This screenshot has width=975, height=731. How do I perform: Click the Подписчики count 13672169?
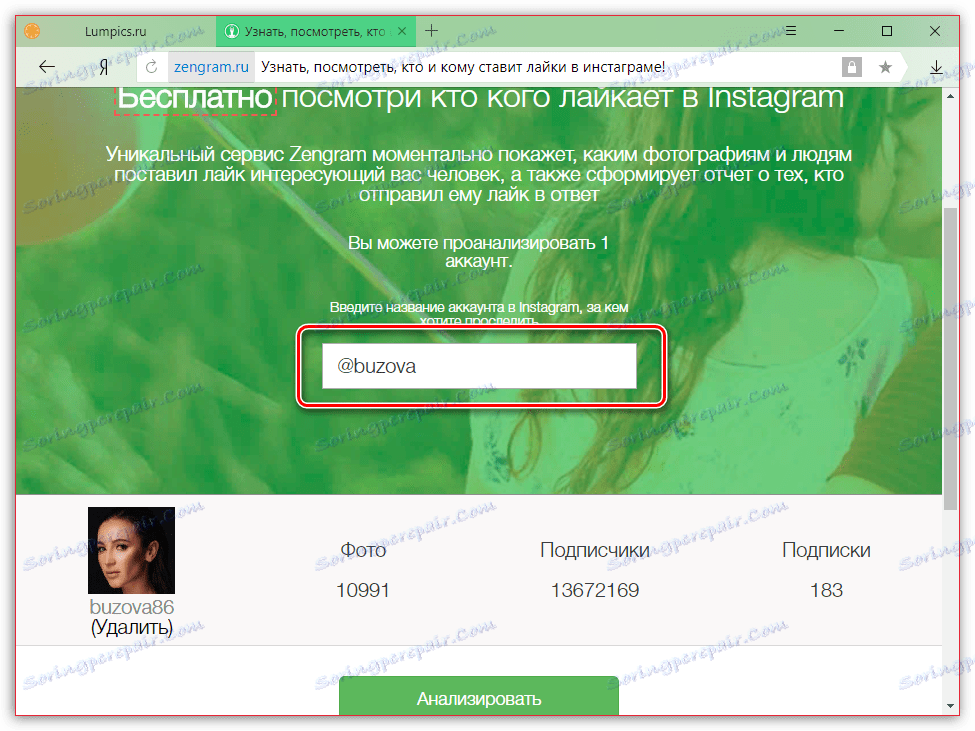click(x=595, y=590)
